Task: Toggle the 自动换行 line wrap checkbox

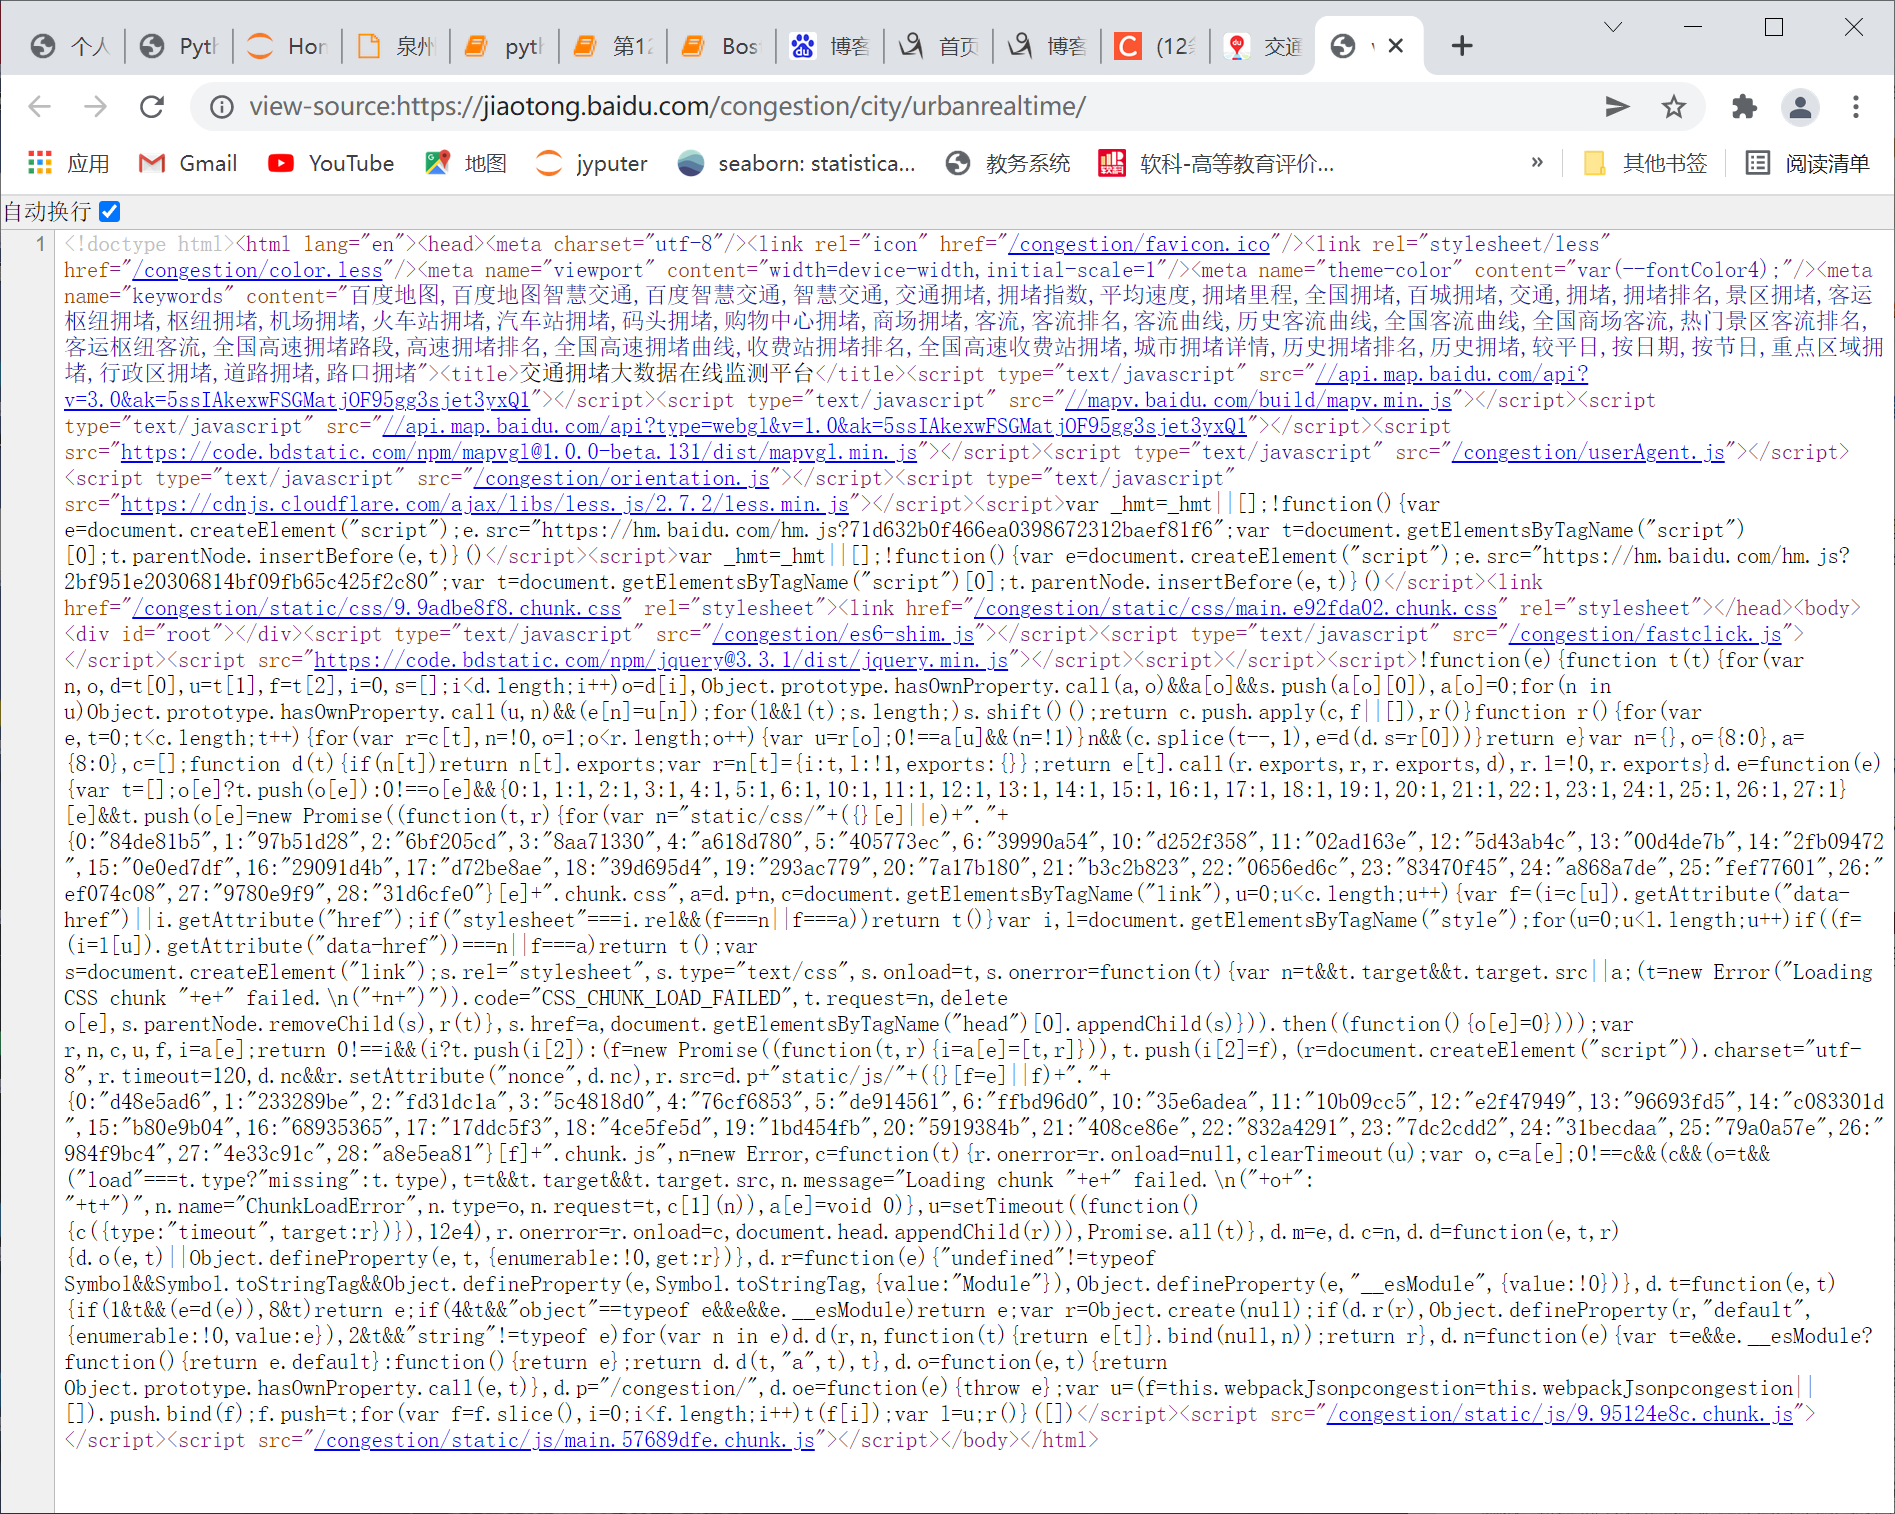Action: 110,211
